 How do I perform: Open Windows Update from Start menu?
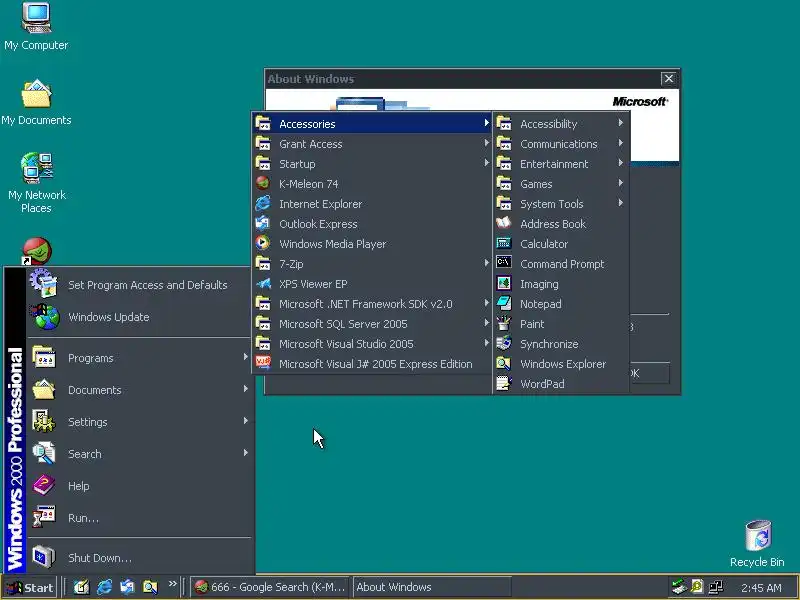pos(140,317)
